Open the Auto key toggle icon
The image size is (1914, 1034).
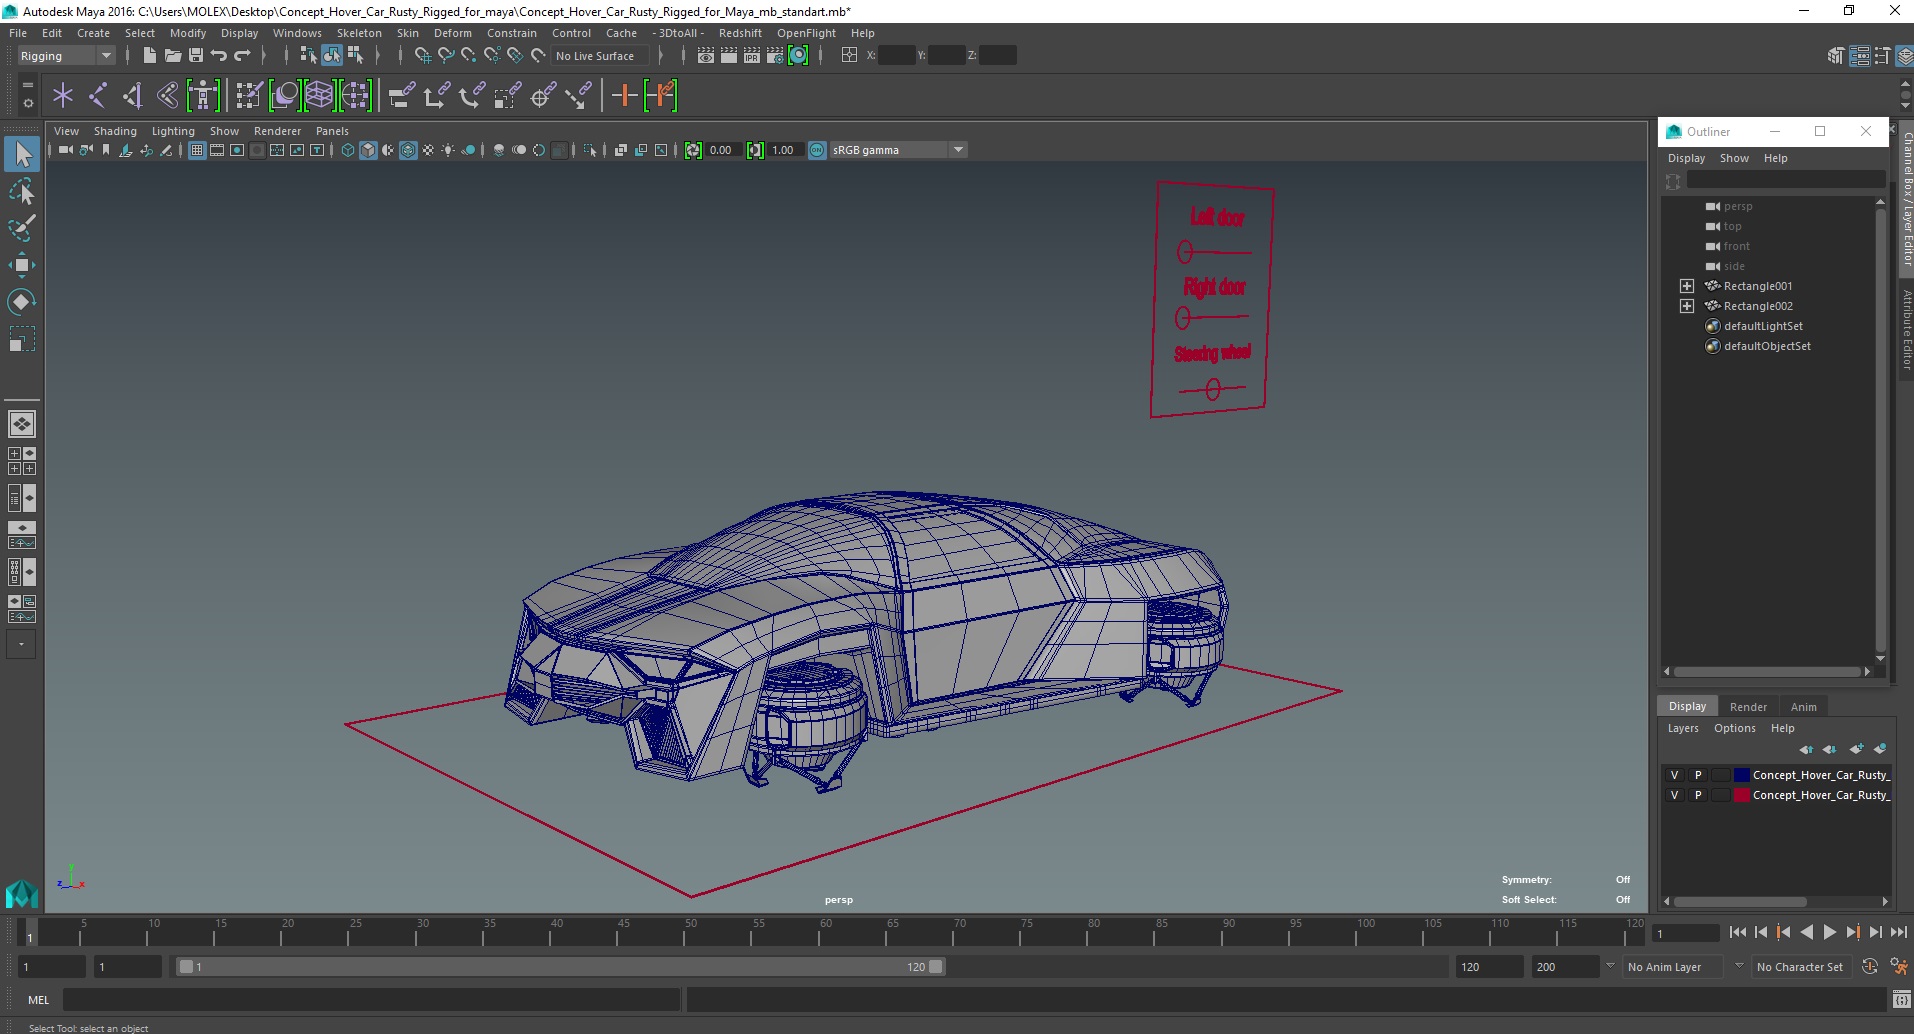(x=1870, y=966)
